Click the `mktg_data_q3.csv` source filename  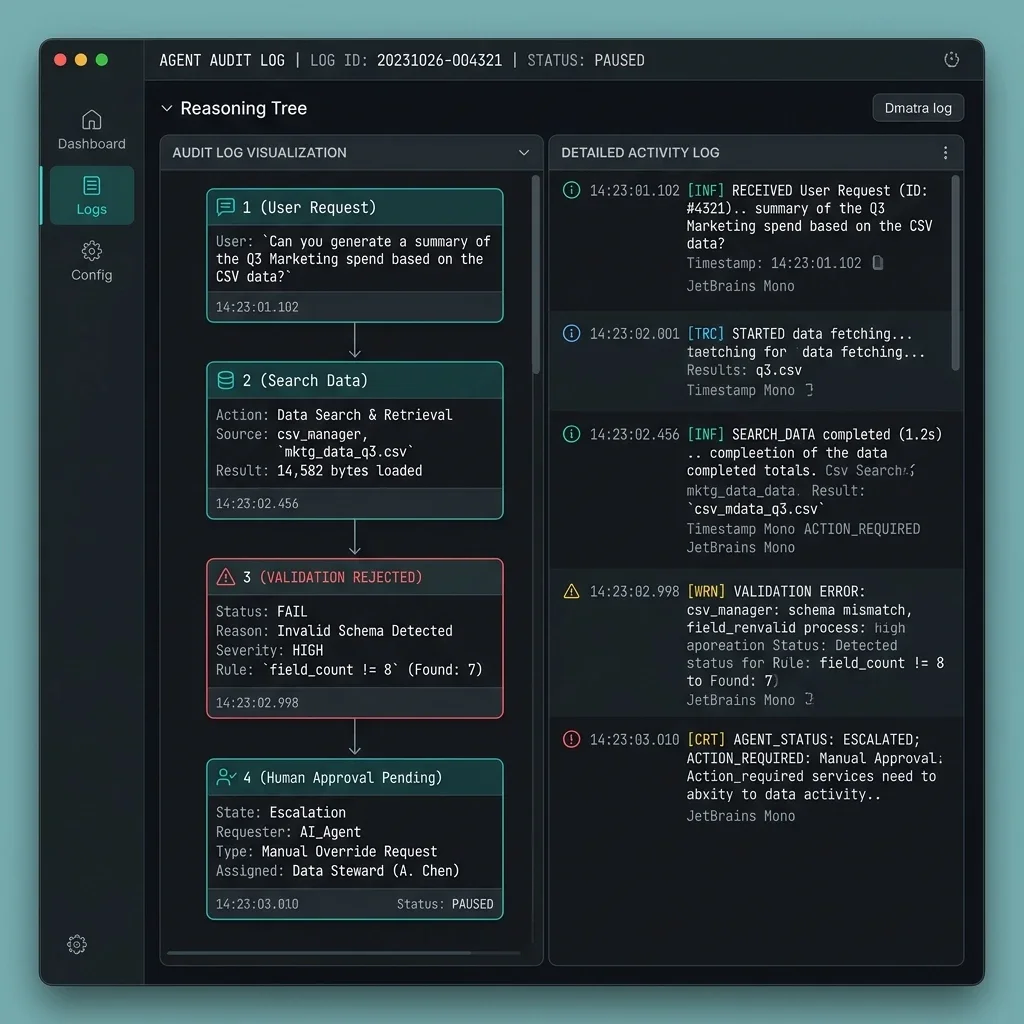[345, 451]
